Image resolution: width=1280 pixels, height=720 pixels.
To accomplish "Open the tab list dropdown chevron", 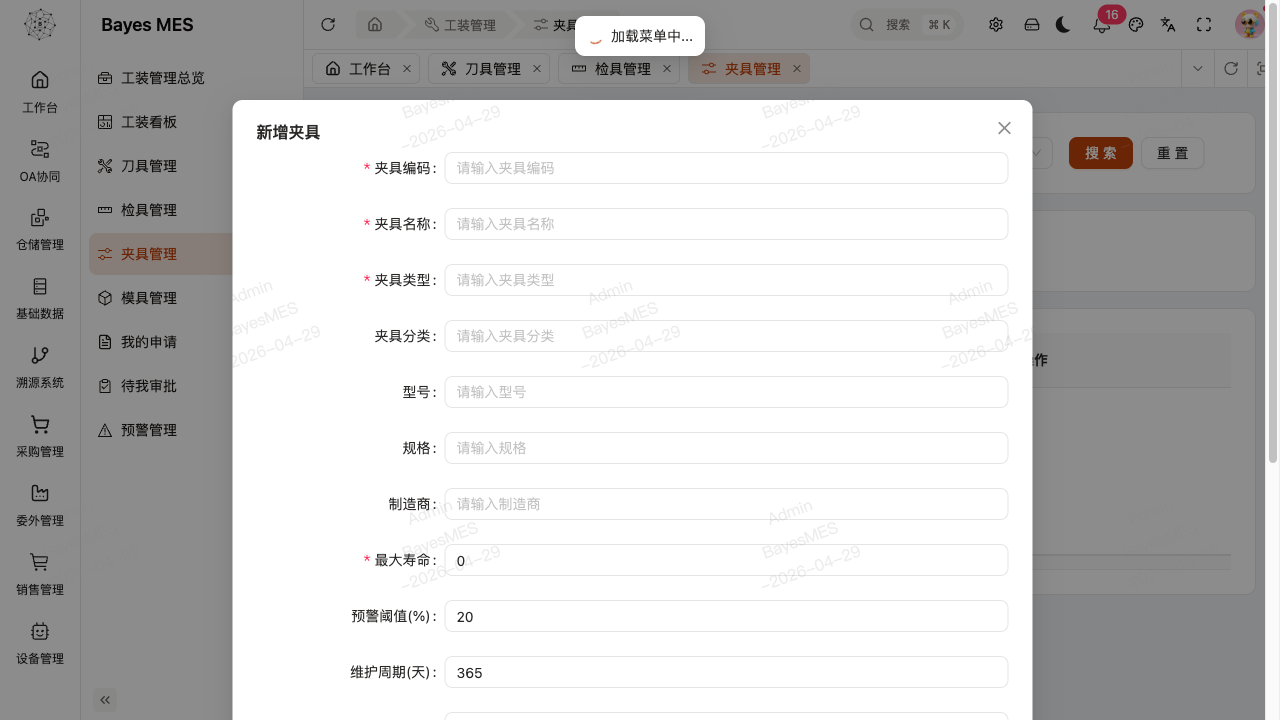I will (1198, 69).
